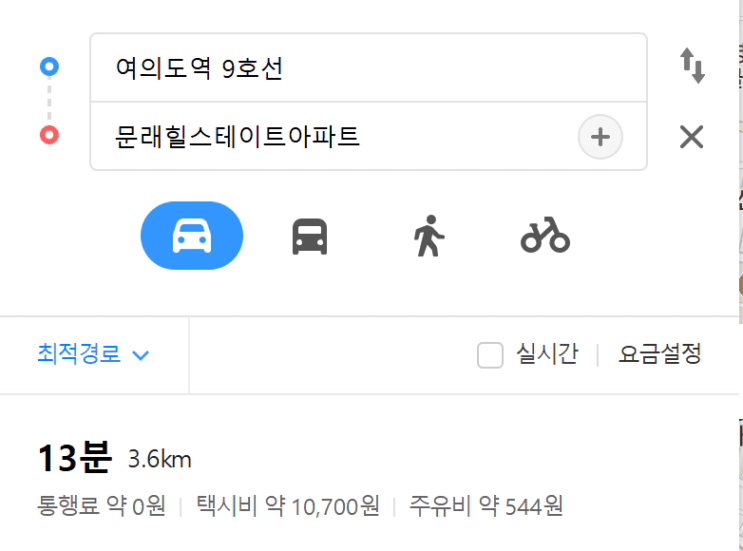The image size is (743, 551).
Task: Click the 실시간 label text
Action: tap(547, 354)
